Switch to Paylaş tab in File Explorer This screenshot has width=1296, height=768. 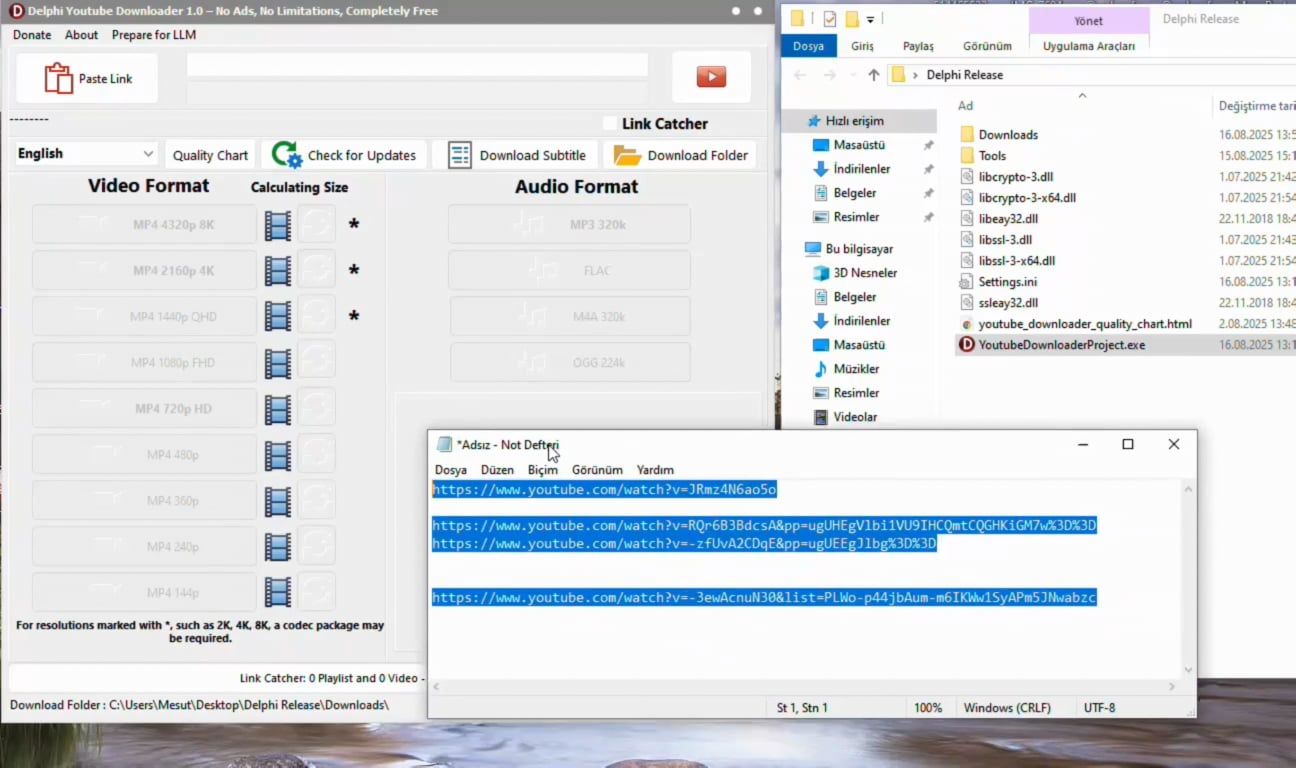918,46
